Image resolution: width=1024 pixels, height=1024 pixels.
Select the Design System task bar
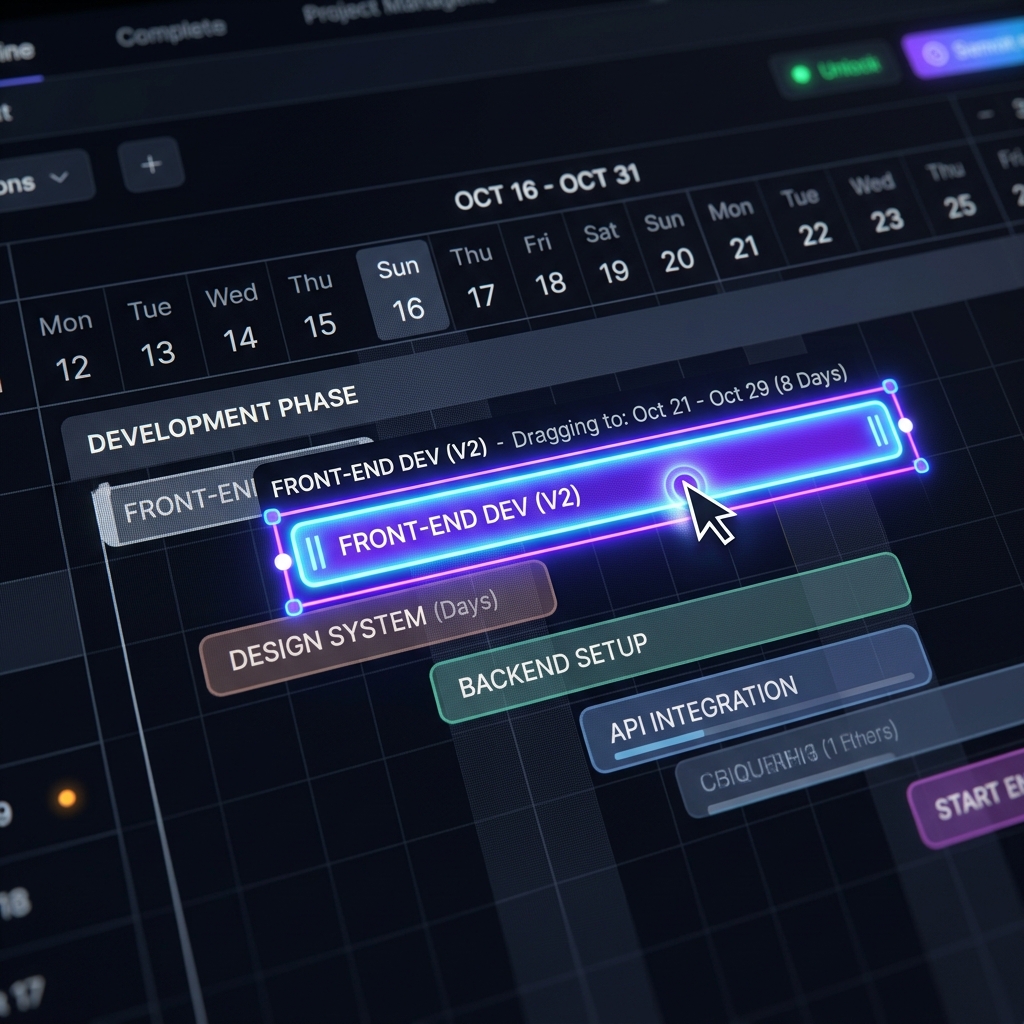[x=379, y=628]
